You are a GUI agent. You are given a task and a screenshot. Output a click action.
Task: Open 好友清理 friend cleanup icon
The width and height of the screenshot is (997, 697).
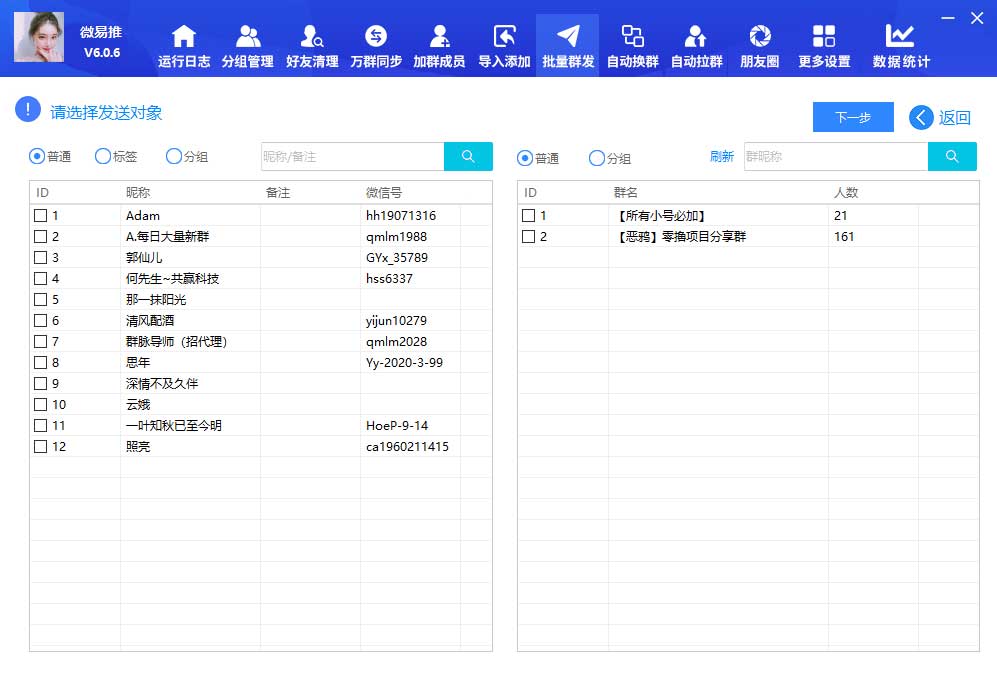tap(312, 37)
